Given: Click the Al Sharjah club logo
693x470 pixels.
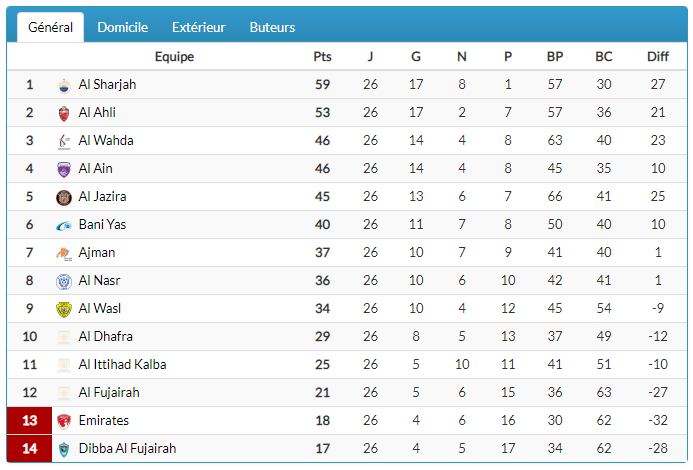Looking at the screenshot, I should point(64,85).
